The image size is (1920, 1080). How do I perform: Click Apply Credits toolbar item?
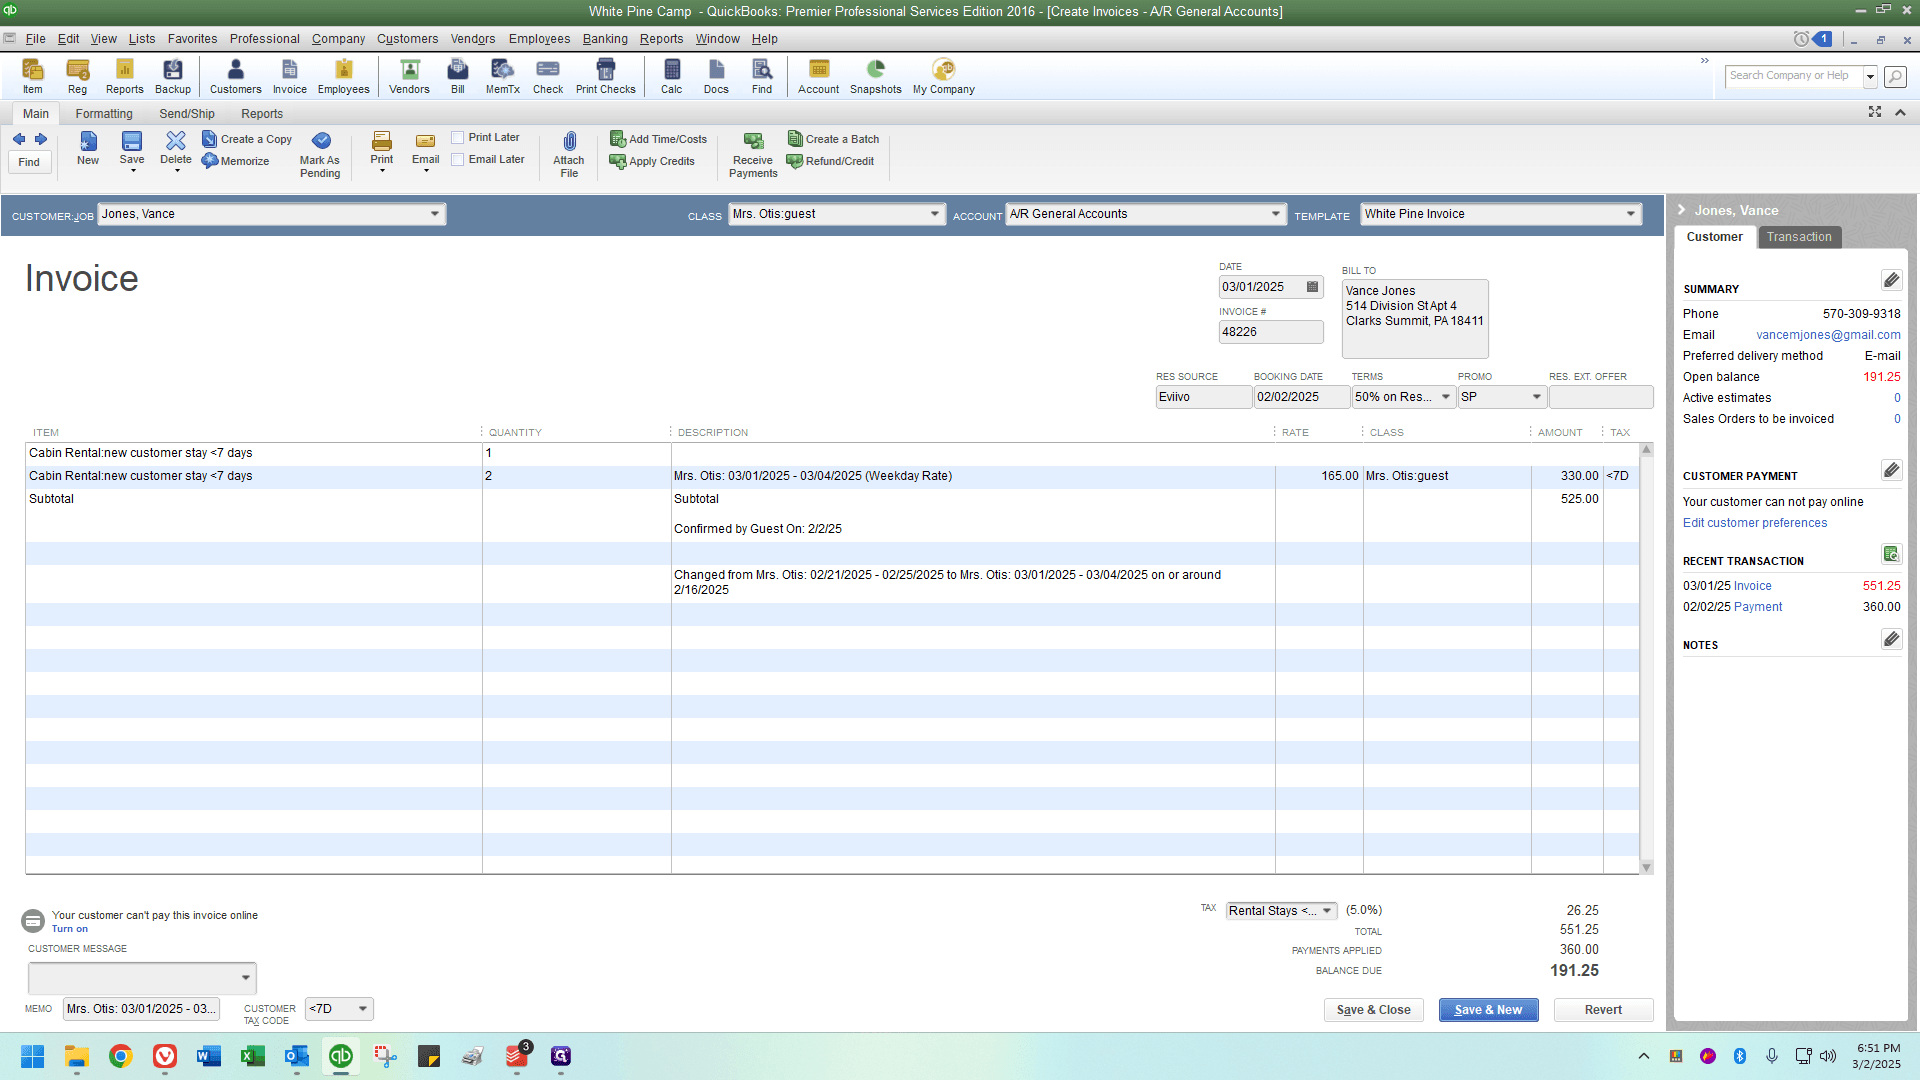coord(652,161)
